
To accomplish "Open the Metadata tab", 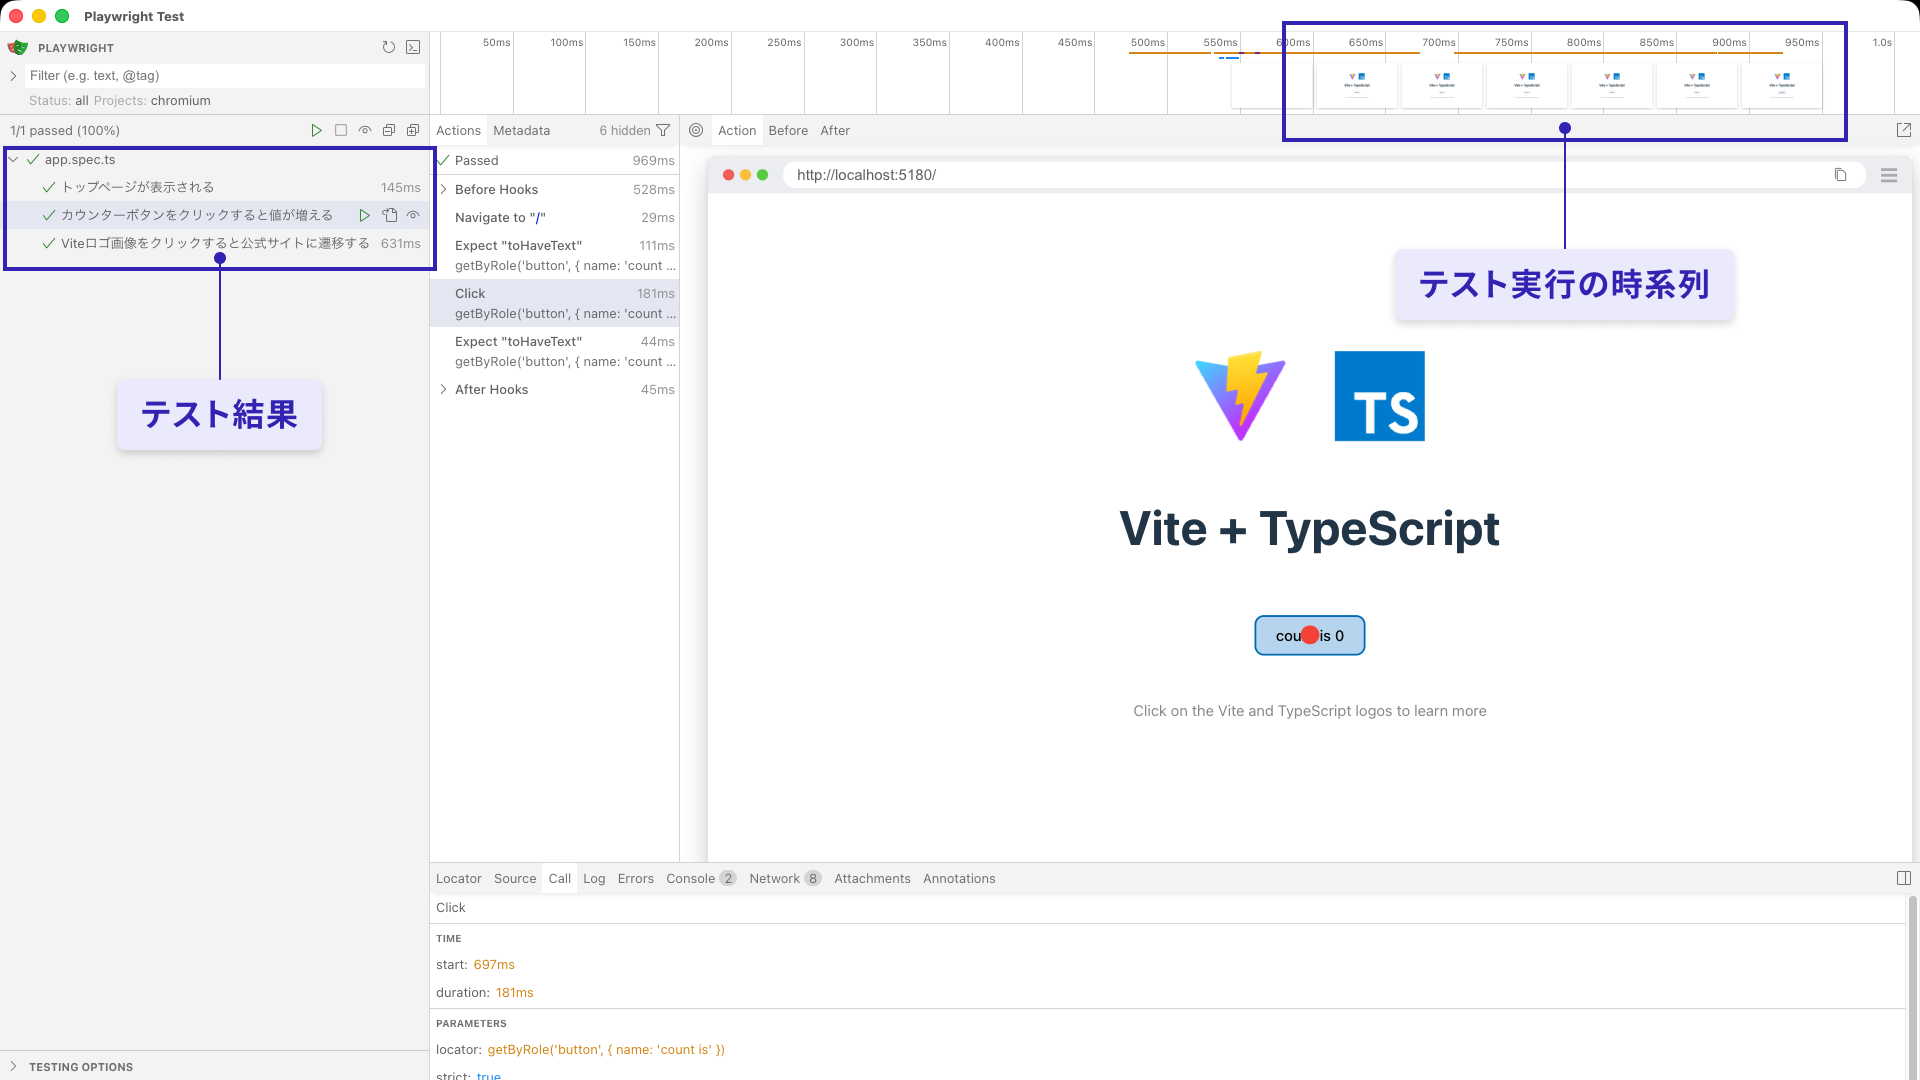I will pyautogui.click(x=521, y=130).
